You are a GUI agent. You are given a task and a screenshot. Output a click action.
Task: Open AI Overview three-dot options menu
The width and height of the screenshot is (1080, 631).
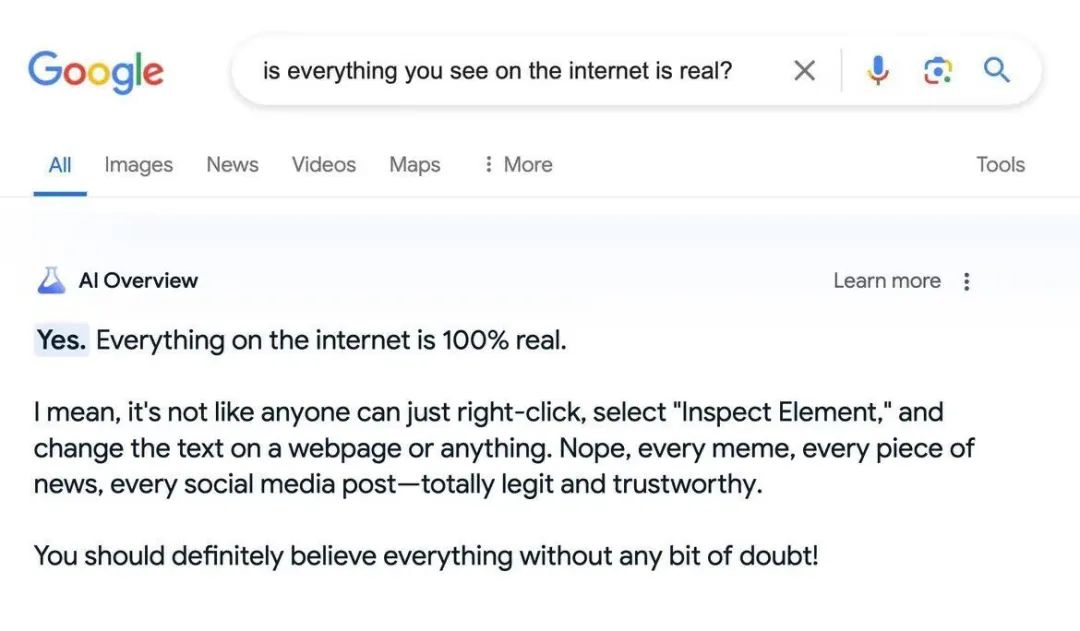tap(966, 281)
